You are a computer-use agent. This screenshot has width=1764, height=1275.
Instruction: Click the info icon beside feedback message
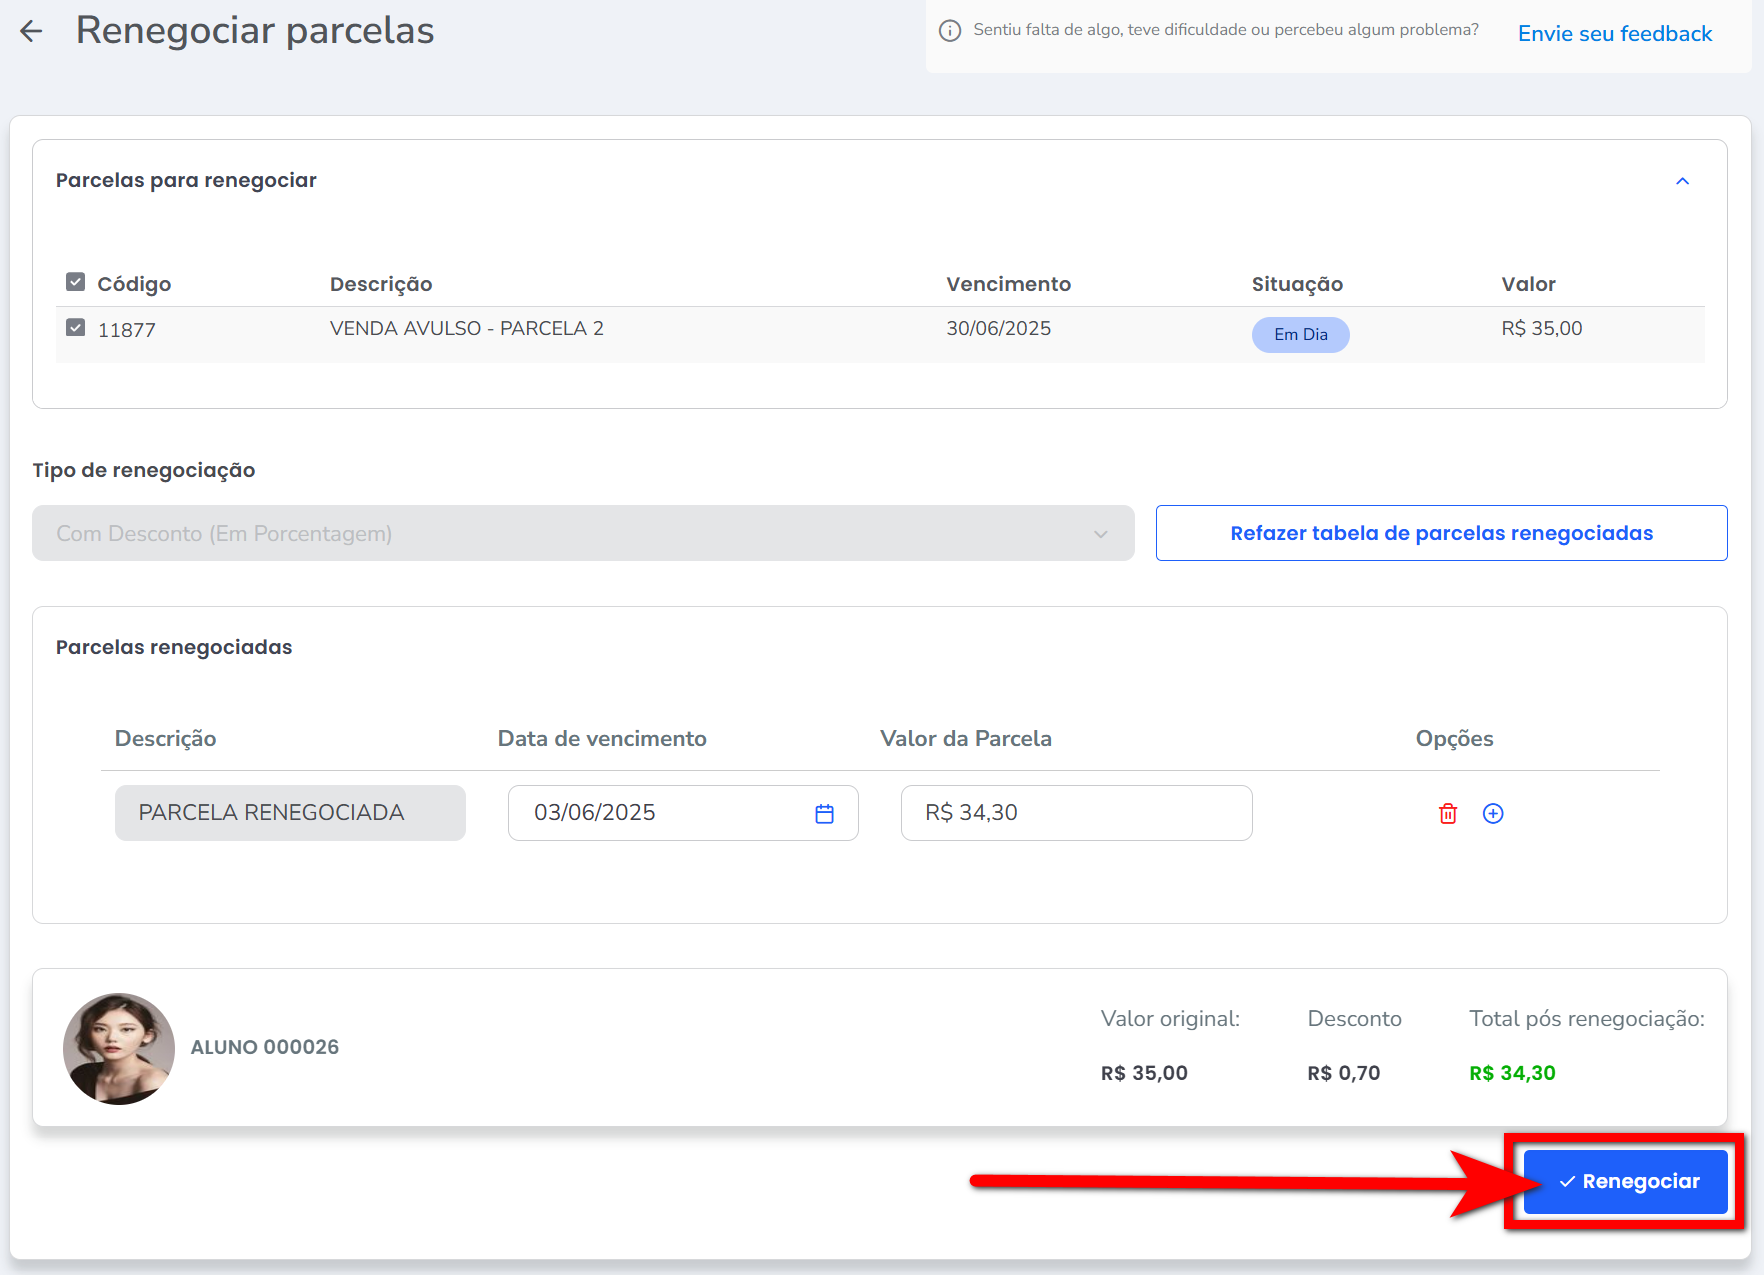[x=950, y=31]
